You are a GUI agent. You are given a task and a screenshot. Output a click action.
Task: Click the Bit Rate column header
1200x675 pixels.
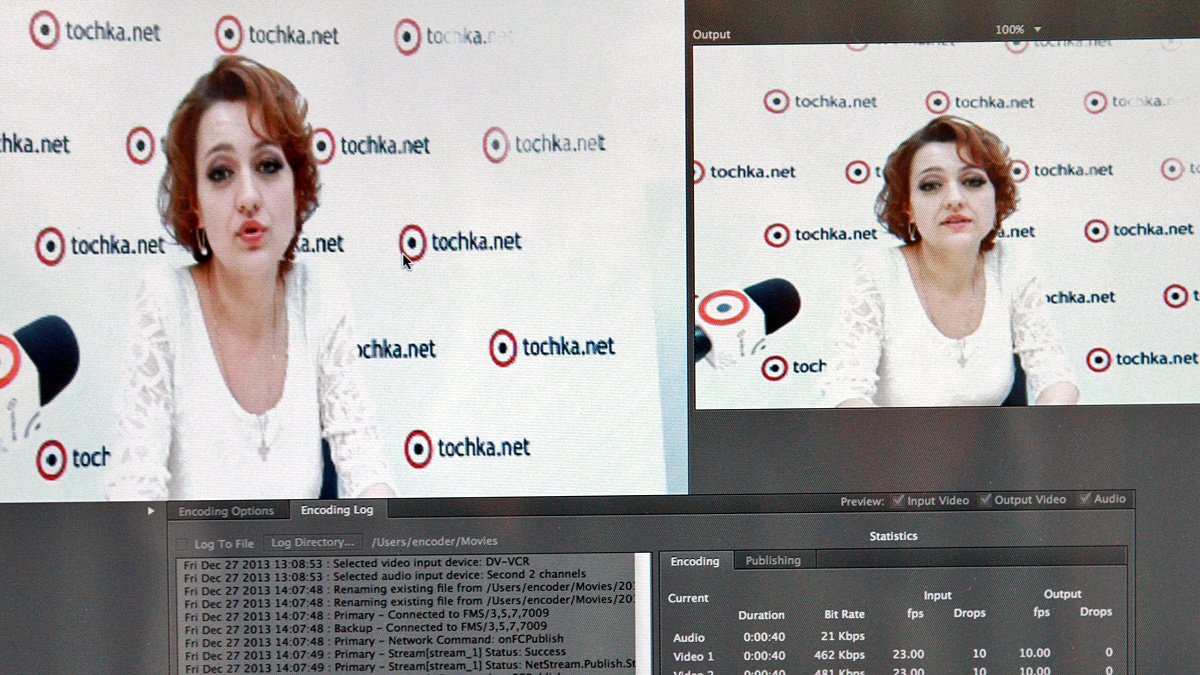point(844,614)
